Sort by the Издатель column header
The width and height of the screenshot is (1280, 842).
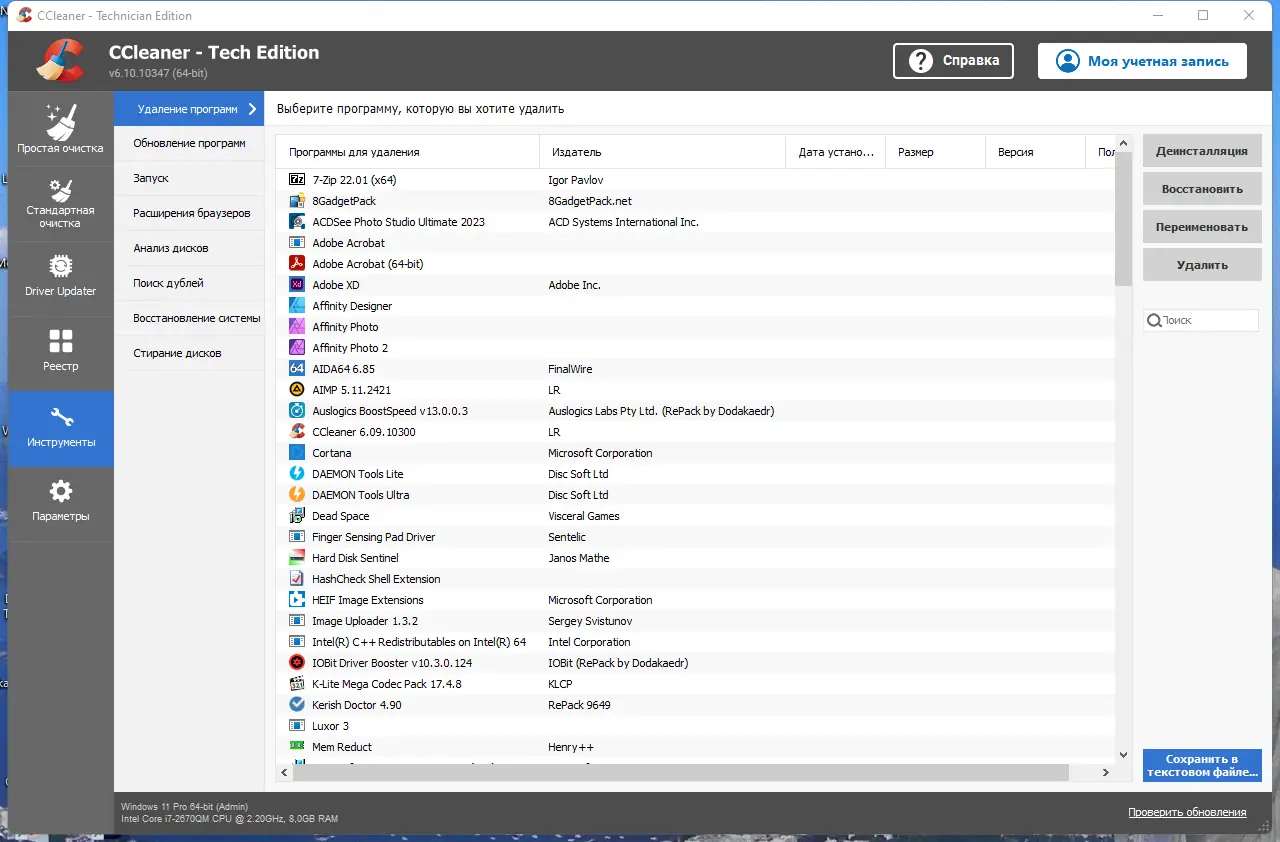click(x=663, y=152)
